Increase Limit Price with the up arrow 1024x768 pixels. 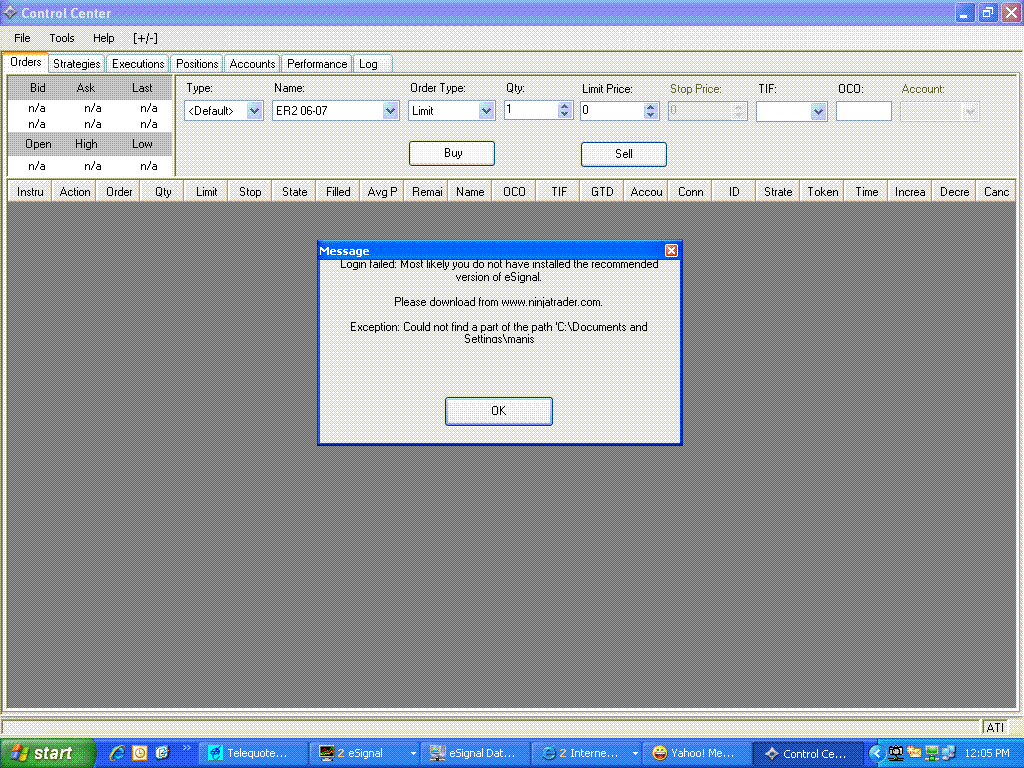(x=650, y=106)
